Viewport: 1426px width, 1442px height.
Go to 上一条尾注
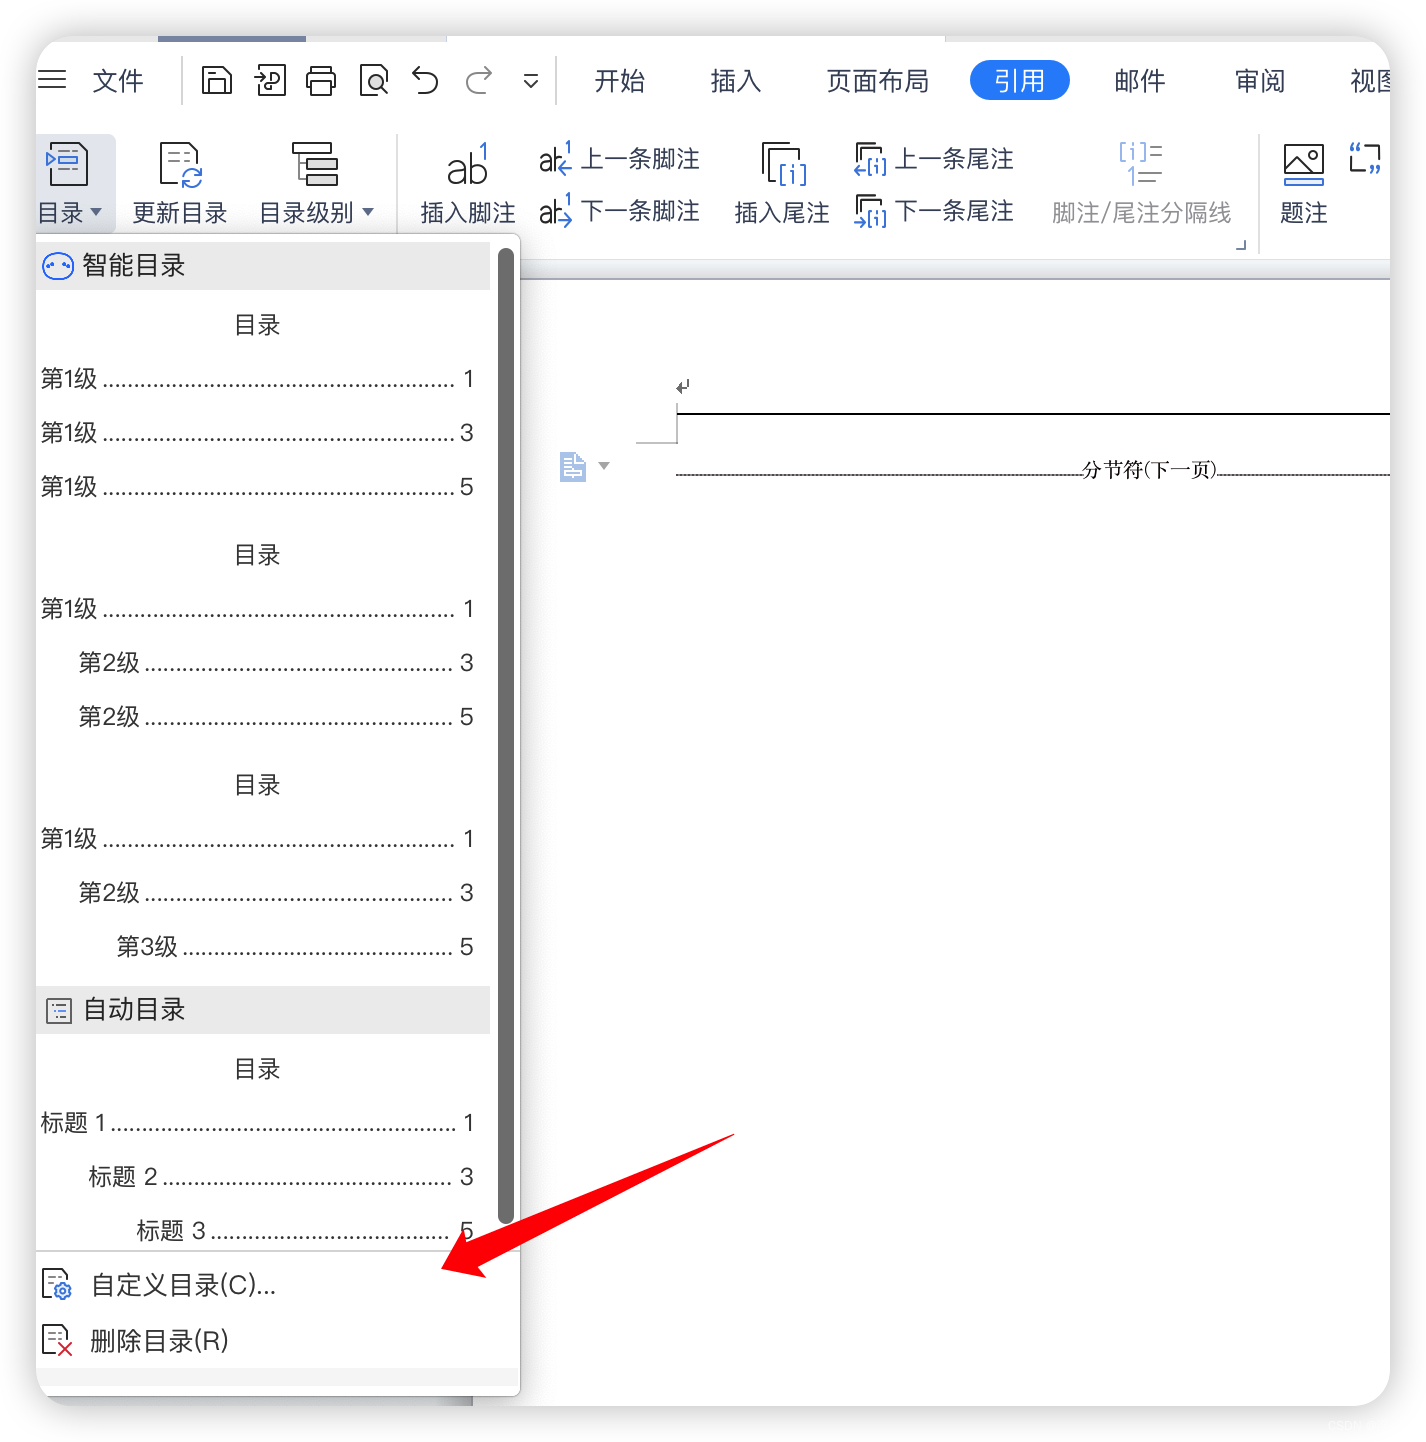click(934, 159)
